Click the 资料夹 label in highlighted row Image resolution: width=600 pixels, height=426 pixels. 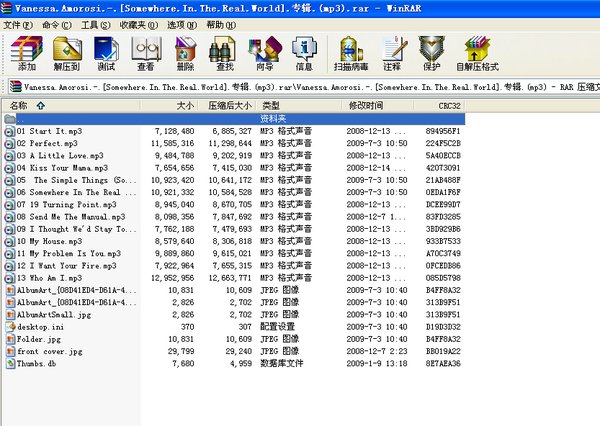tap(273, 119)
